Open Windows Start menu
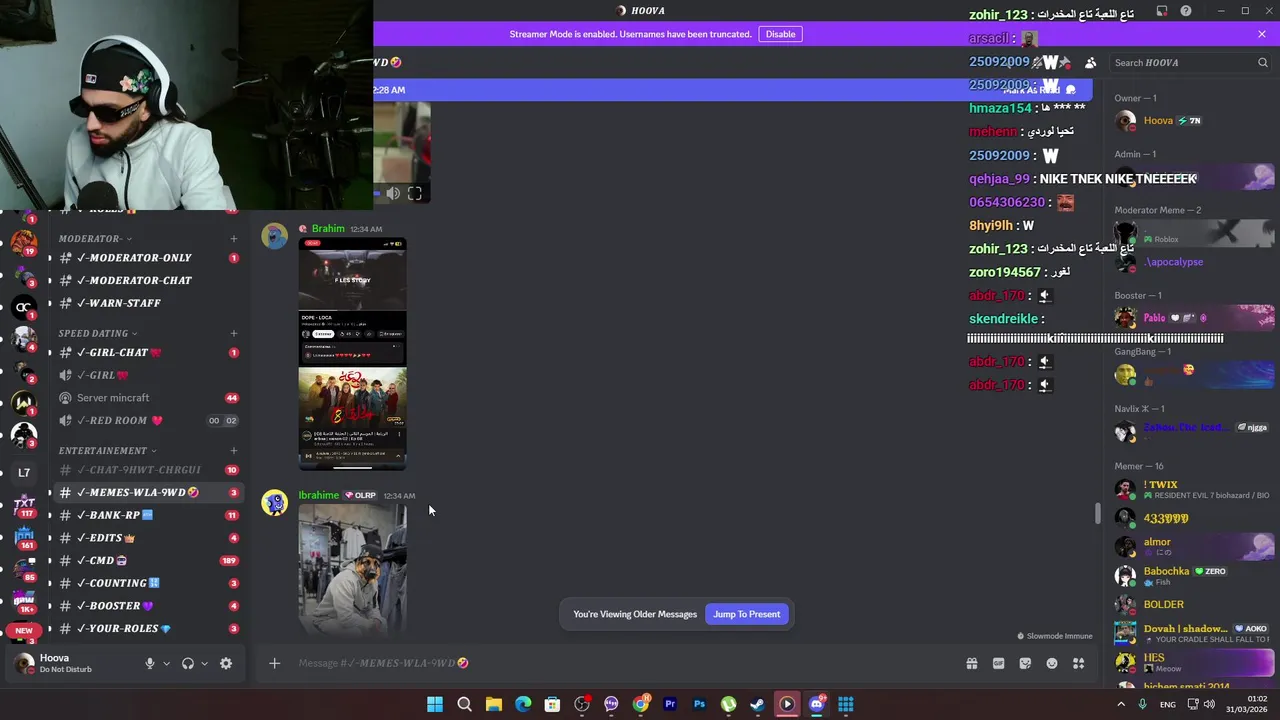Image resolution: width=1280 pixels, height=720 pixels. (x=435, y=704)
